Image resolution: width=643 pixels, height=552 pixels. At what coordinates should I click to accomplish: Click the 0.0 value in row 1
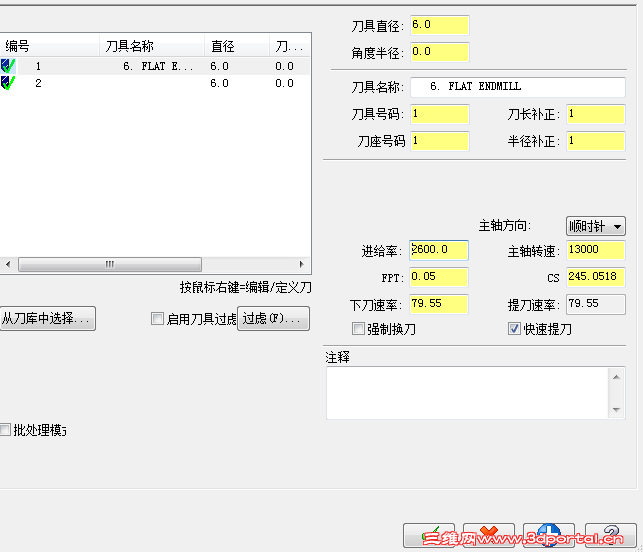click(x=284, y=66)
